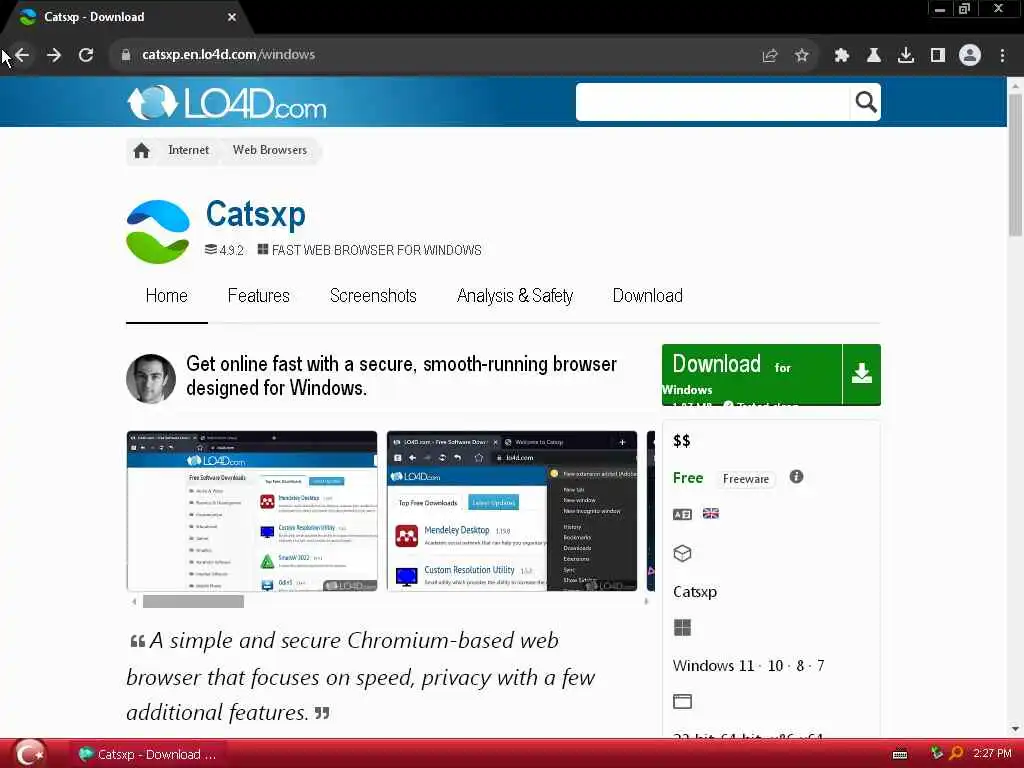This screenshot has width=1024, height=768.
Task: Open the share page icon in address bar
Action: [x=770, y=56]
